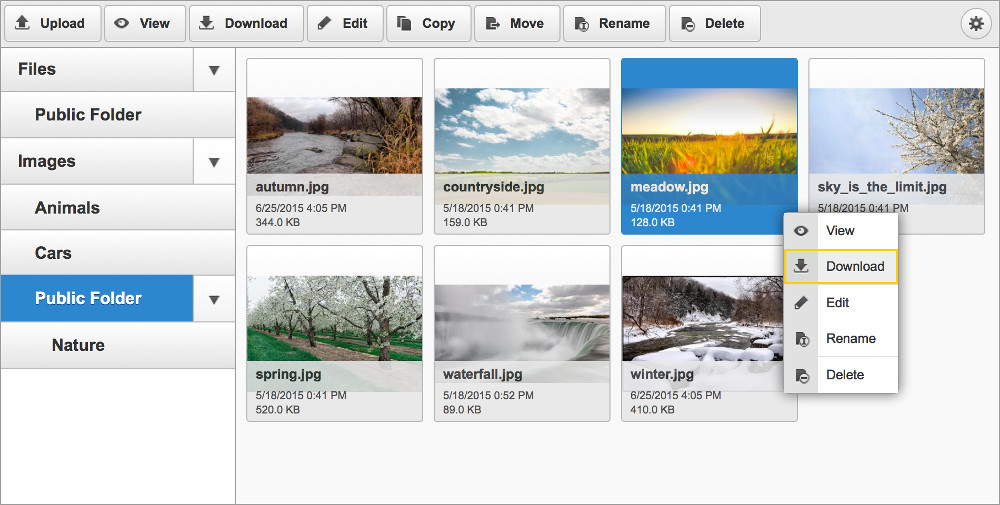Viewport: 1000px width, 505px height.
Task: Choose Download from the context menu
Action: (854, 267)
